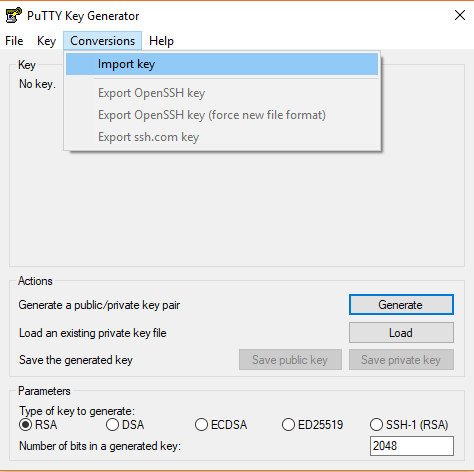Choose Import key from the Conversions menu
This screenshot has width=474, height=472.
(222, 64)
